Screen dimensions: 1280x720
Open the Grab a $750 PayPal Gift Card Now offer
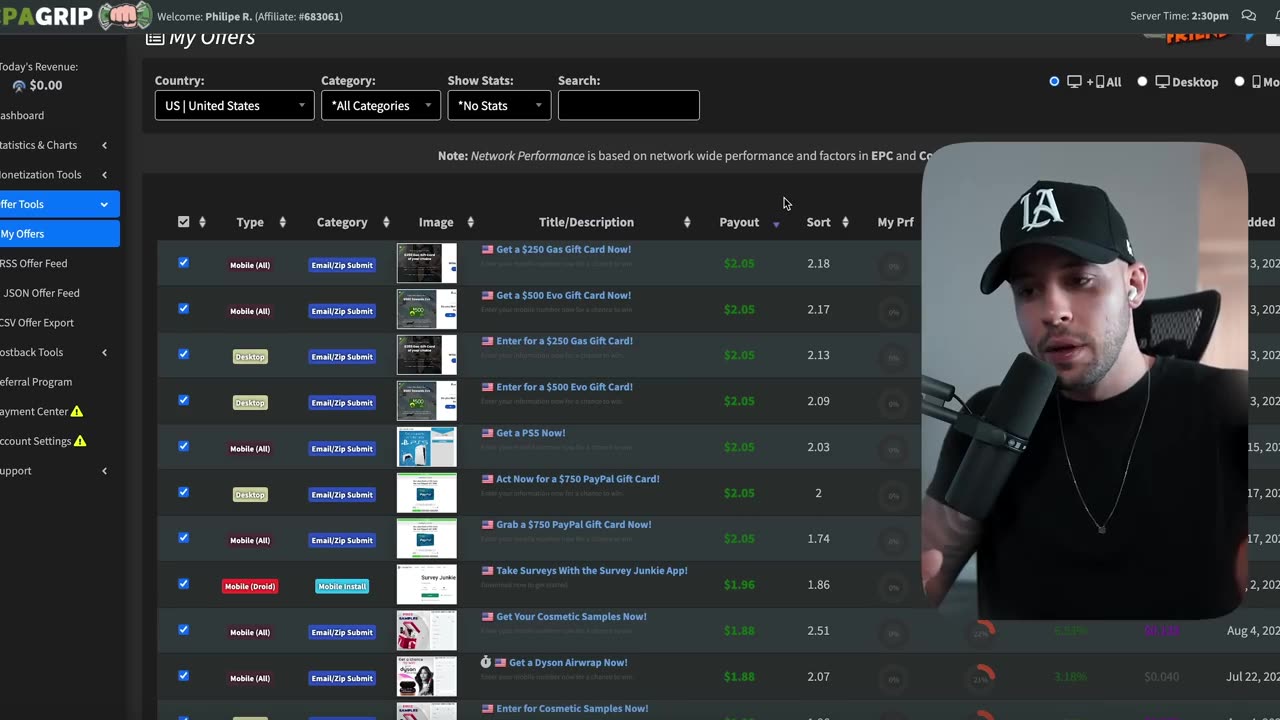click(x=574, y=525)
